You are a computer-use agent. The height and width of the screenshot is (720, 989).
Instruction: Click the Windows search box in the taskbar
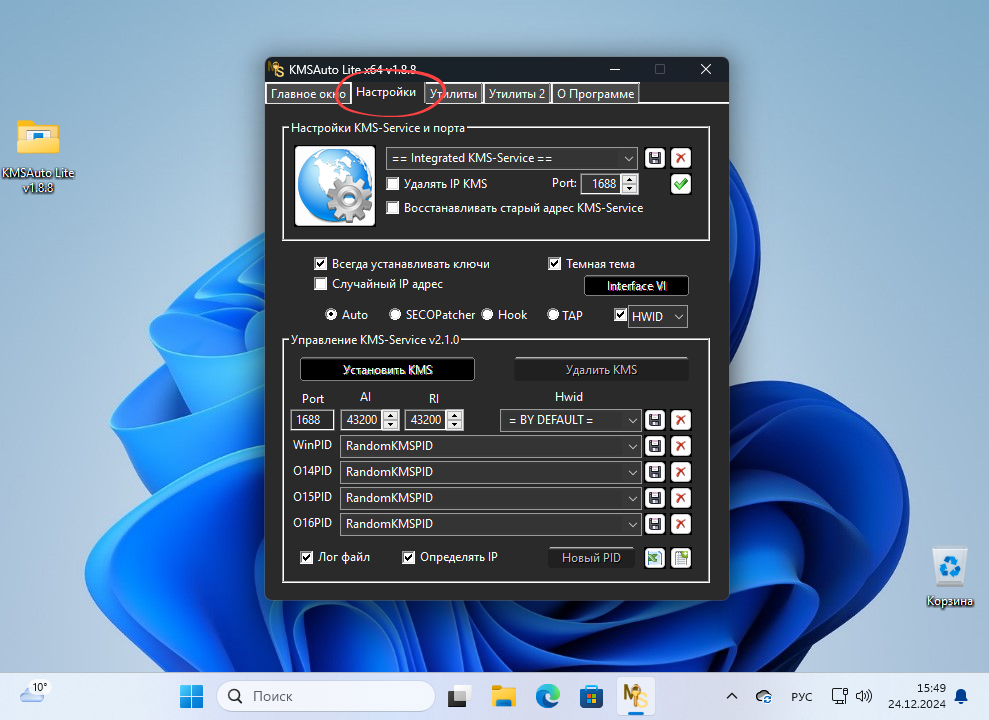coord(325,696)
